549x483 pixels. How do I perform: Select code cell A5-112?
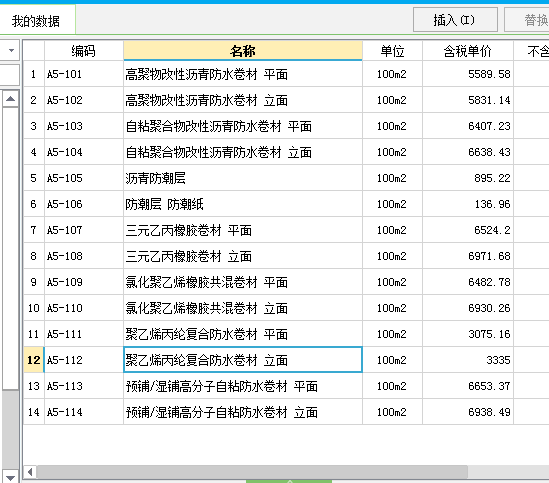click(84, 360)
